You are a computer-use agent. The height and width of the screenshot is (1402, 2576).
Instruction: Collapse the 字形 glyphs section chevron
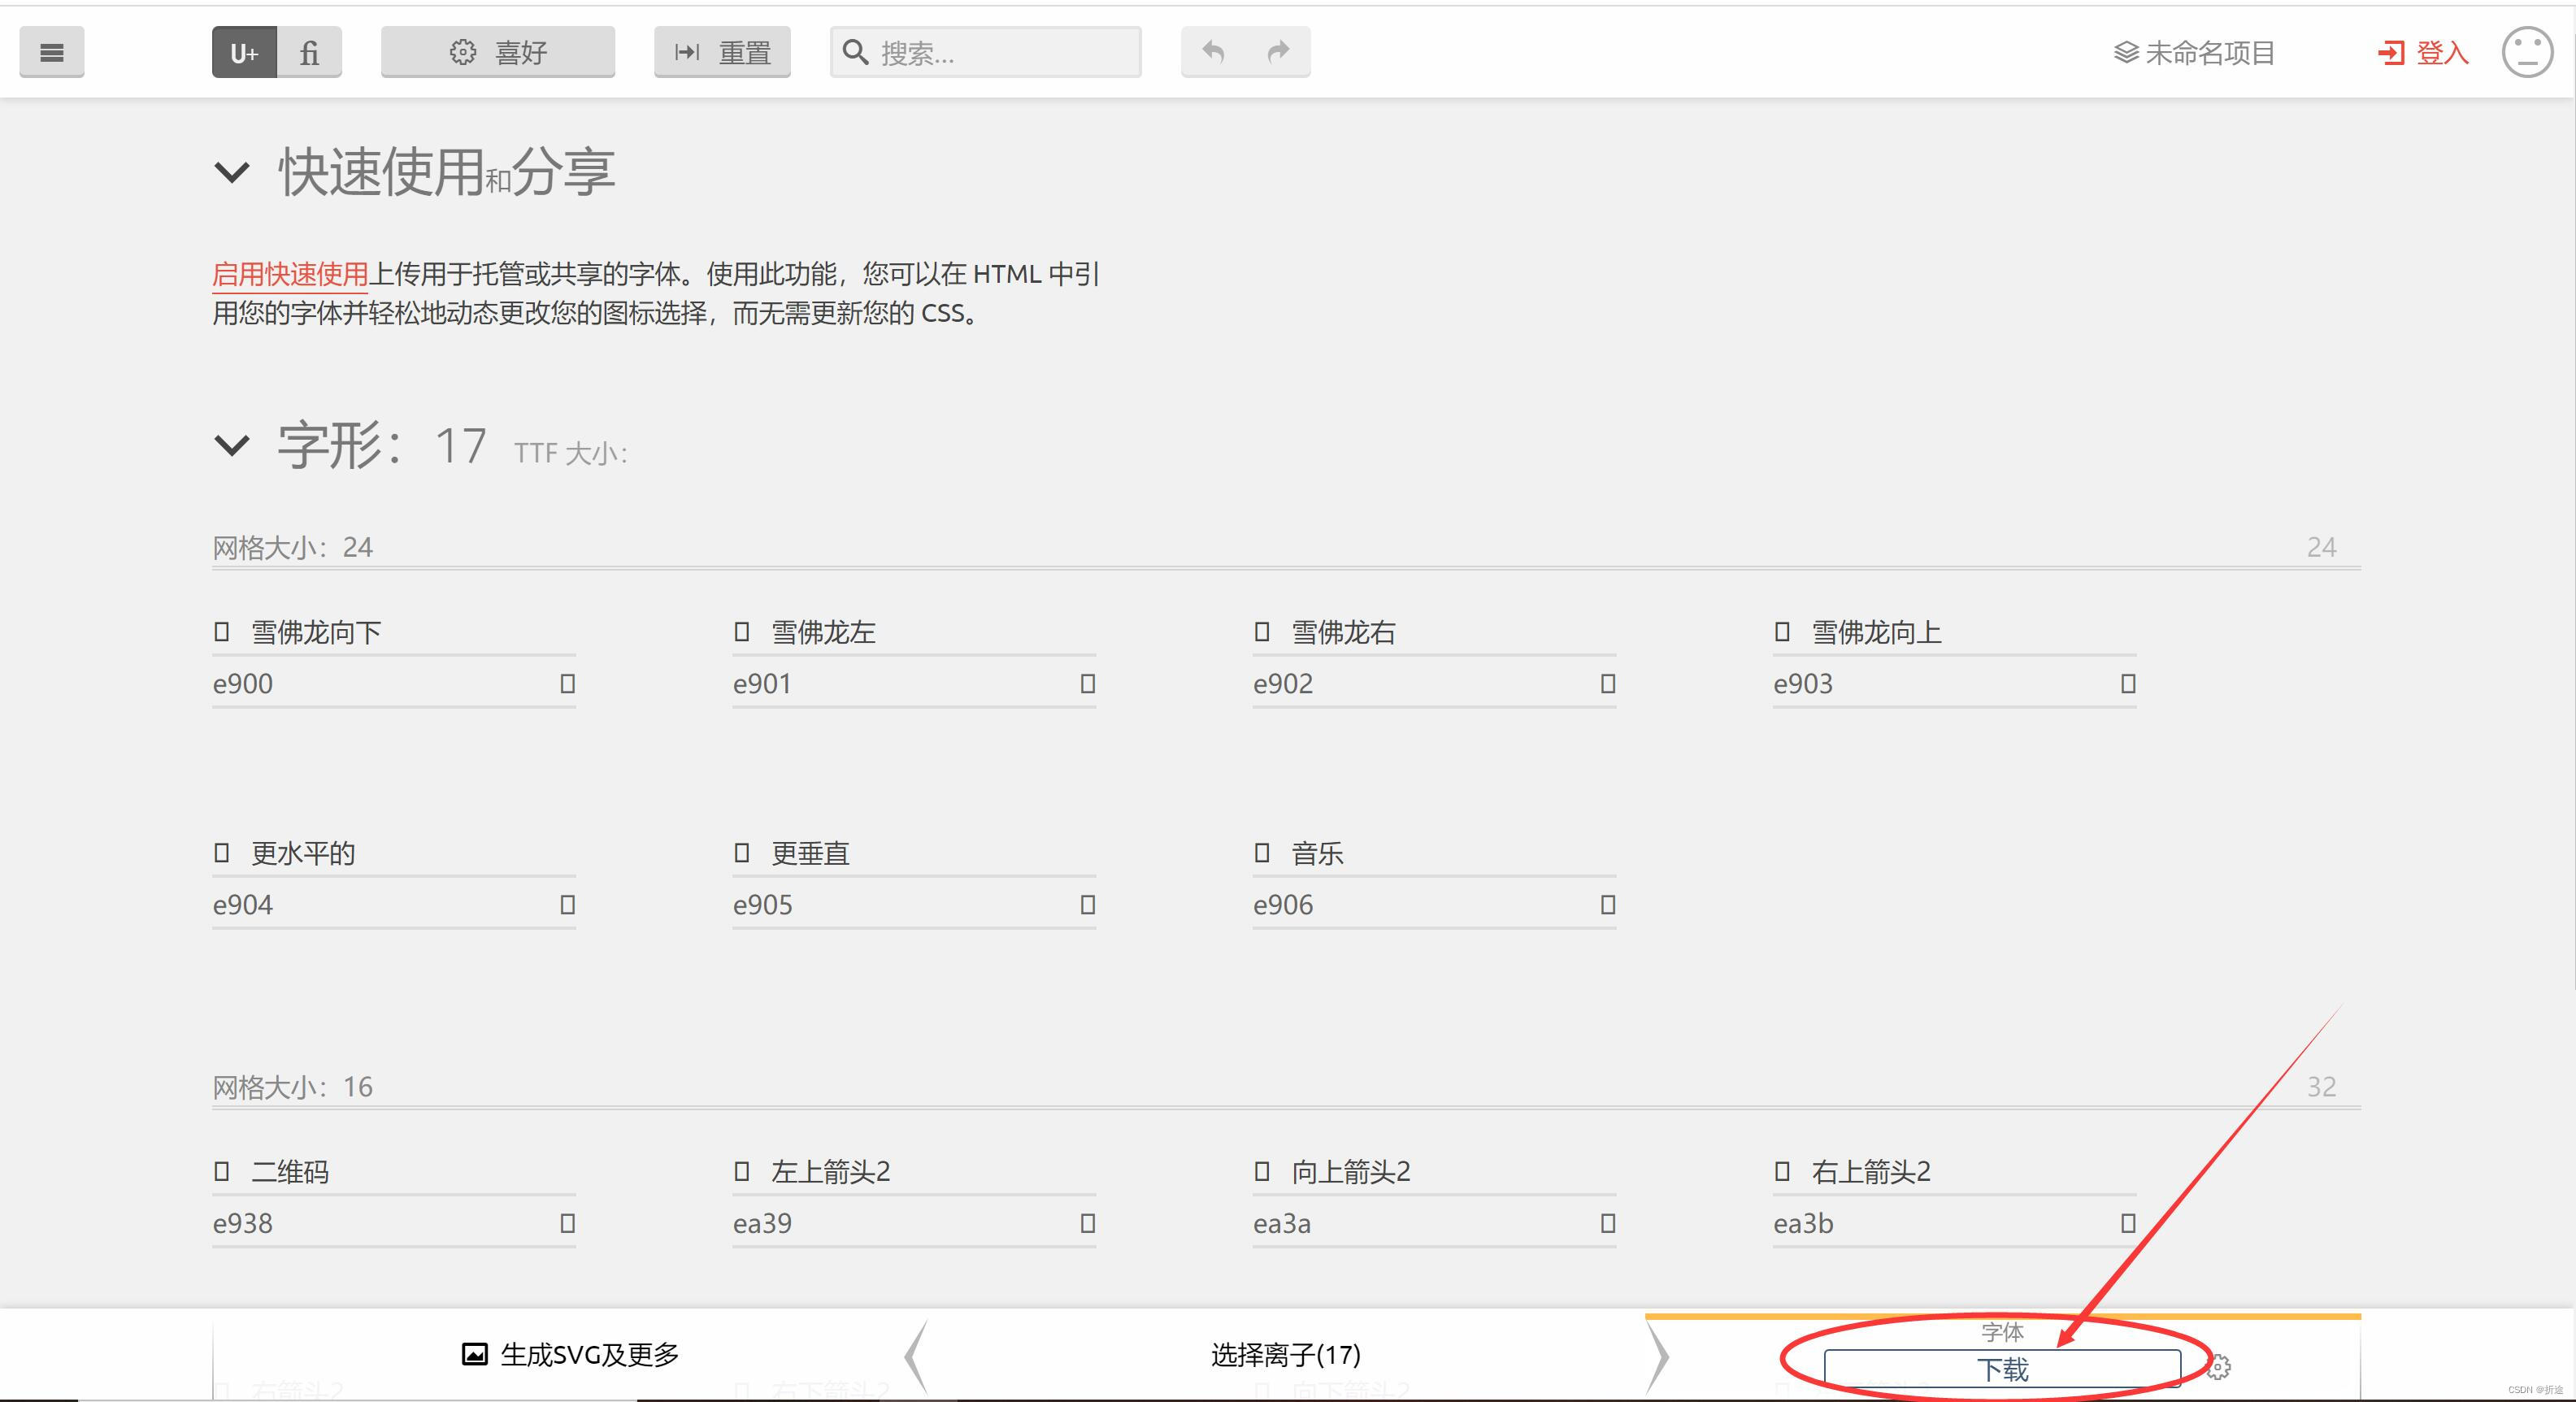coord(232,445)
